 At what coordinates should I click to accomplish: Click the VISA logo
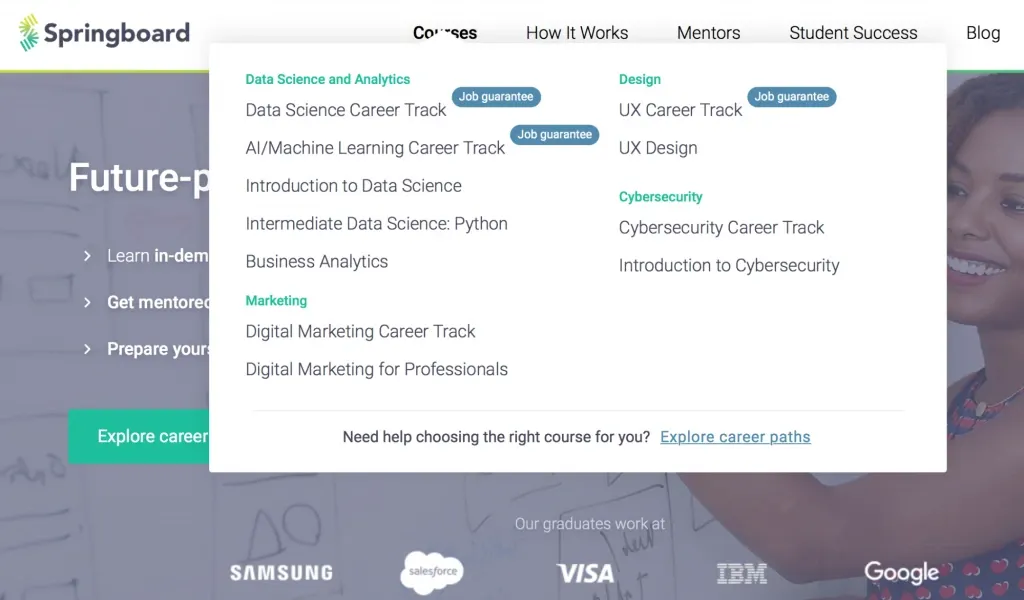(x=585, y=573)
